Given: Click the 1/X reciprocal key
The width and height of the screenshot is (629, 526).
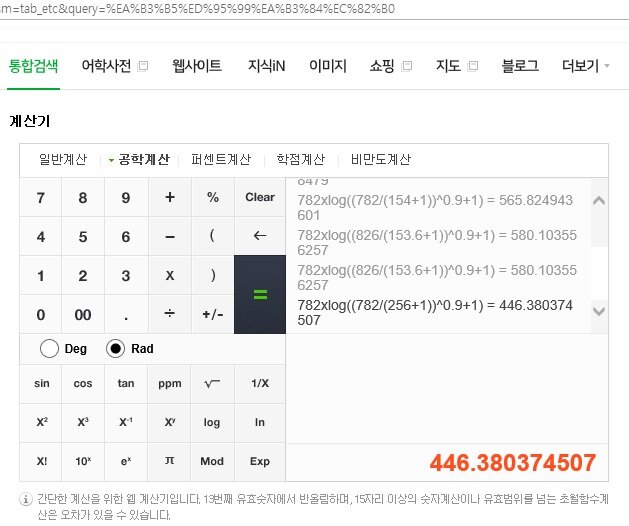Looking at the screenshot, I should [260, 384].
